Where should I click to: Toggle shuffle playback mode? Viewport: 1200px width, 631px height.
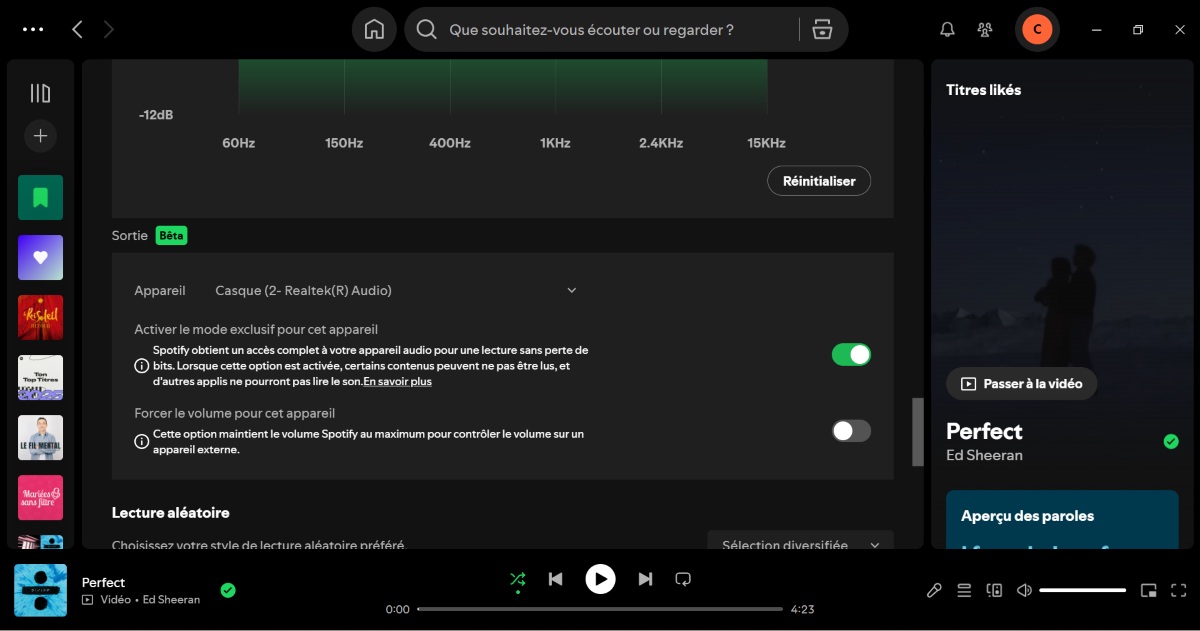pyautogui.click(x=518, y=578)
